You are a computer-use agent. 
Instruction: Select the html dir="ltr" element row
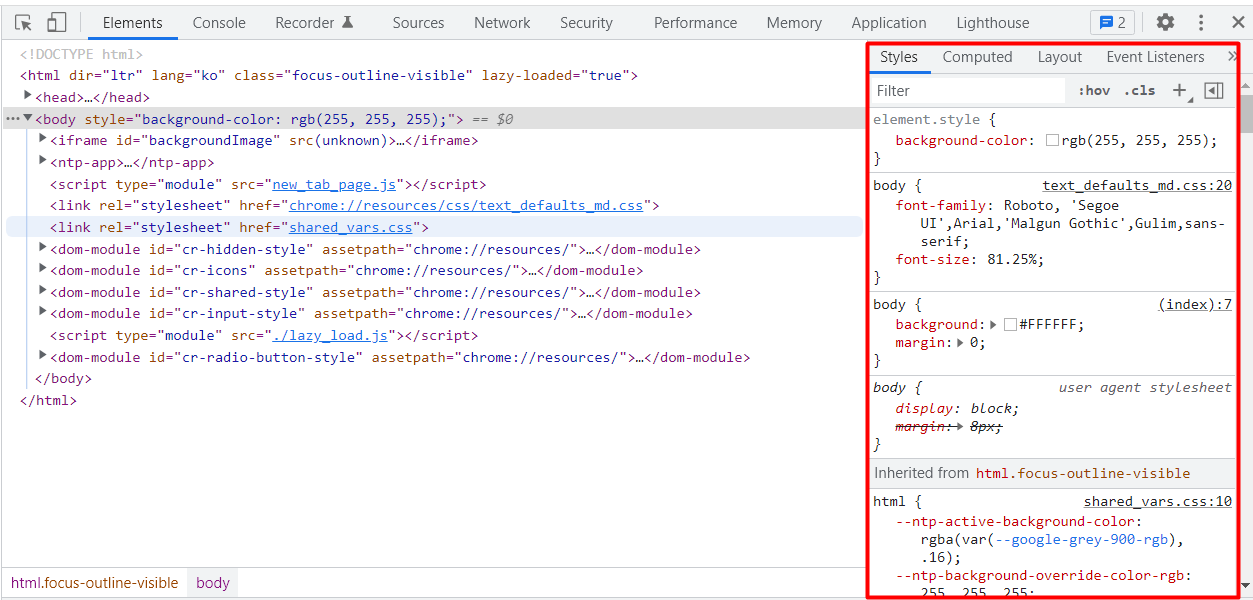pos(329,75)
